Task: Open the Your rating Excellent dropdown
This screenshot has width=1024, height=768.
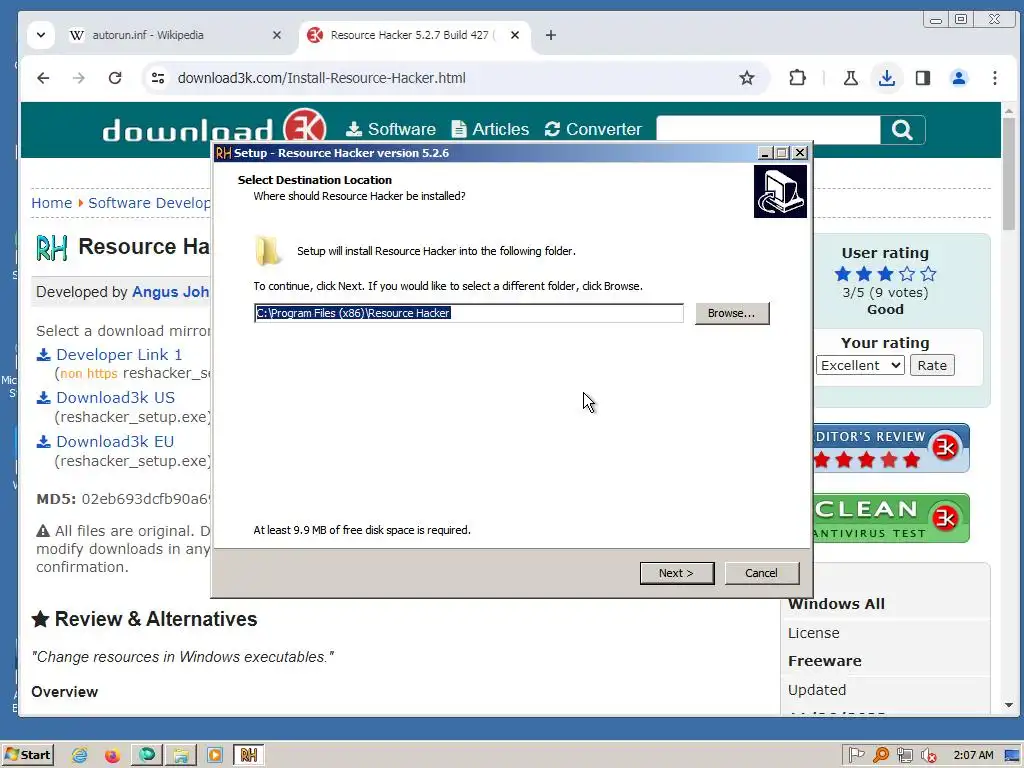Action: 860,365
